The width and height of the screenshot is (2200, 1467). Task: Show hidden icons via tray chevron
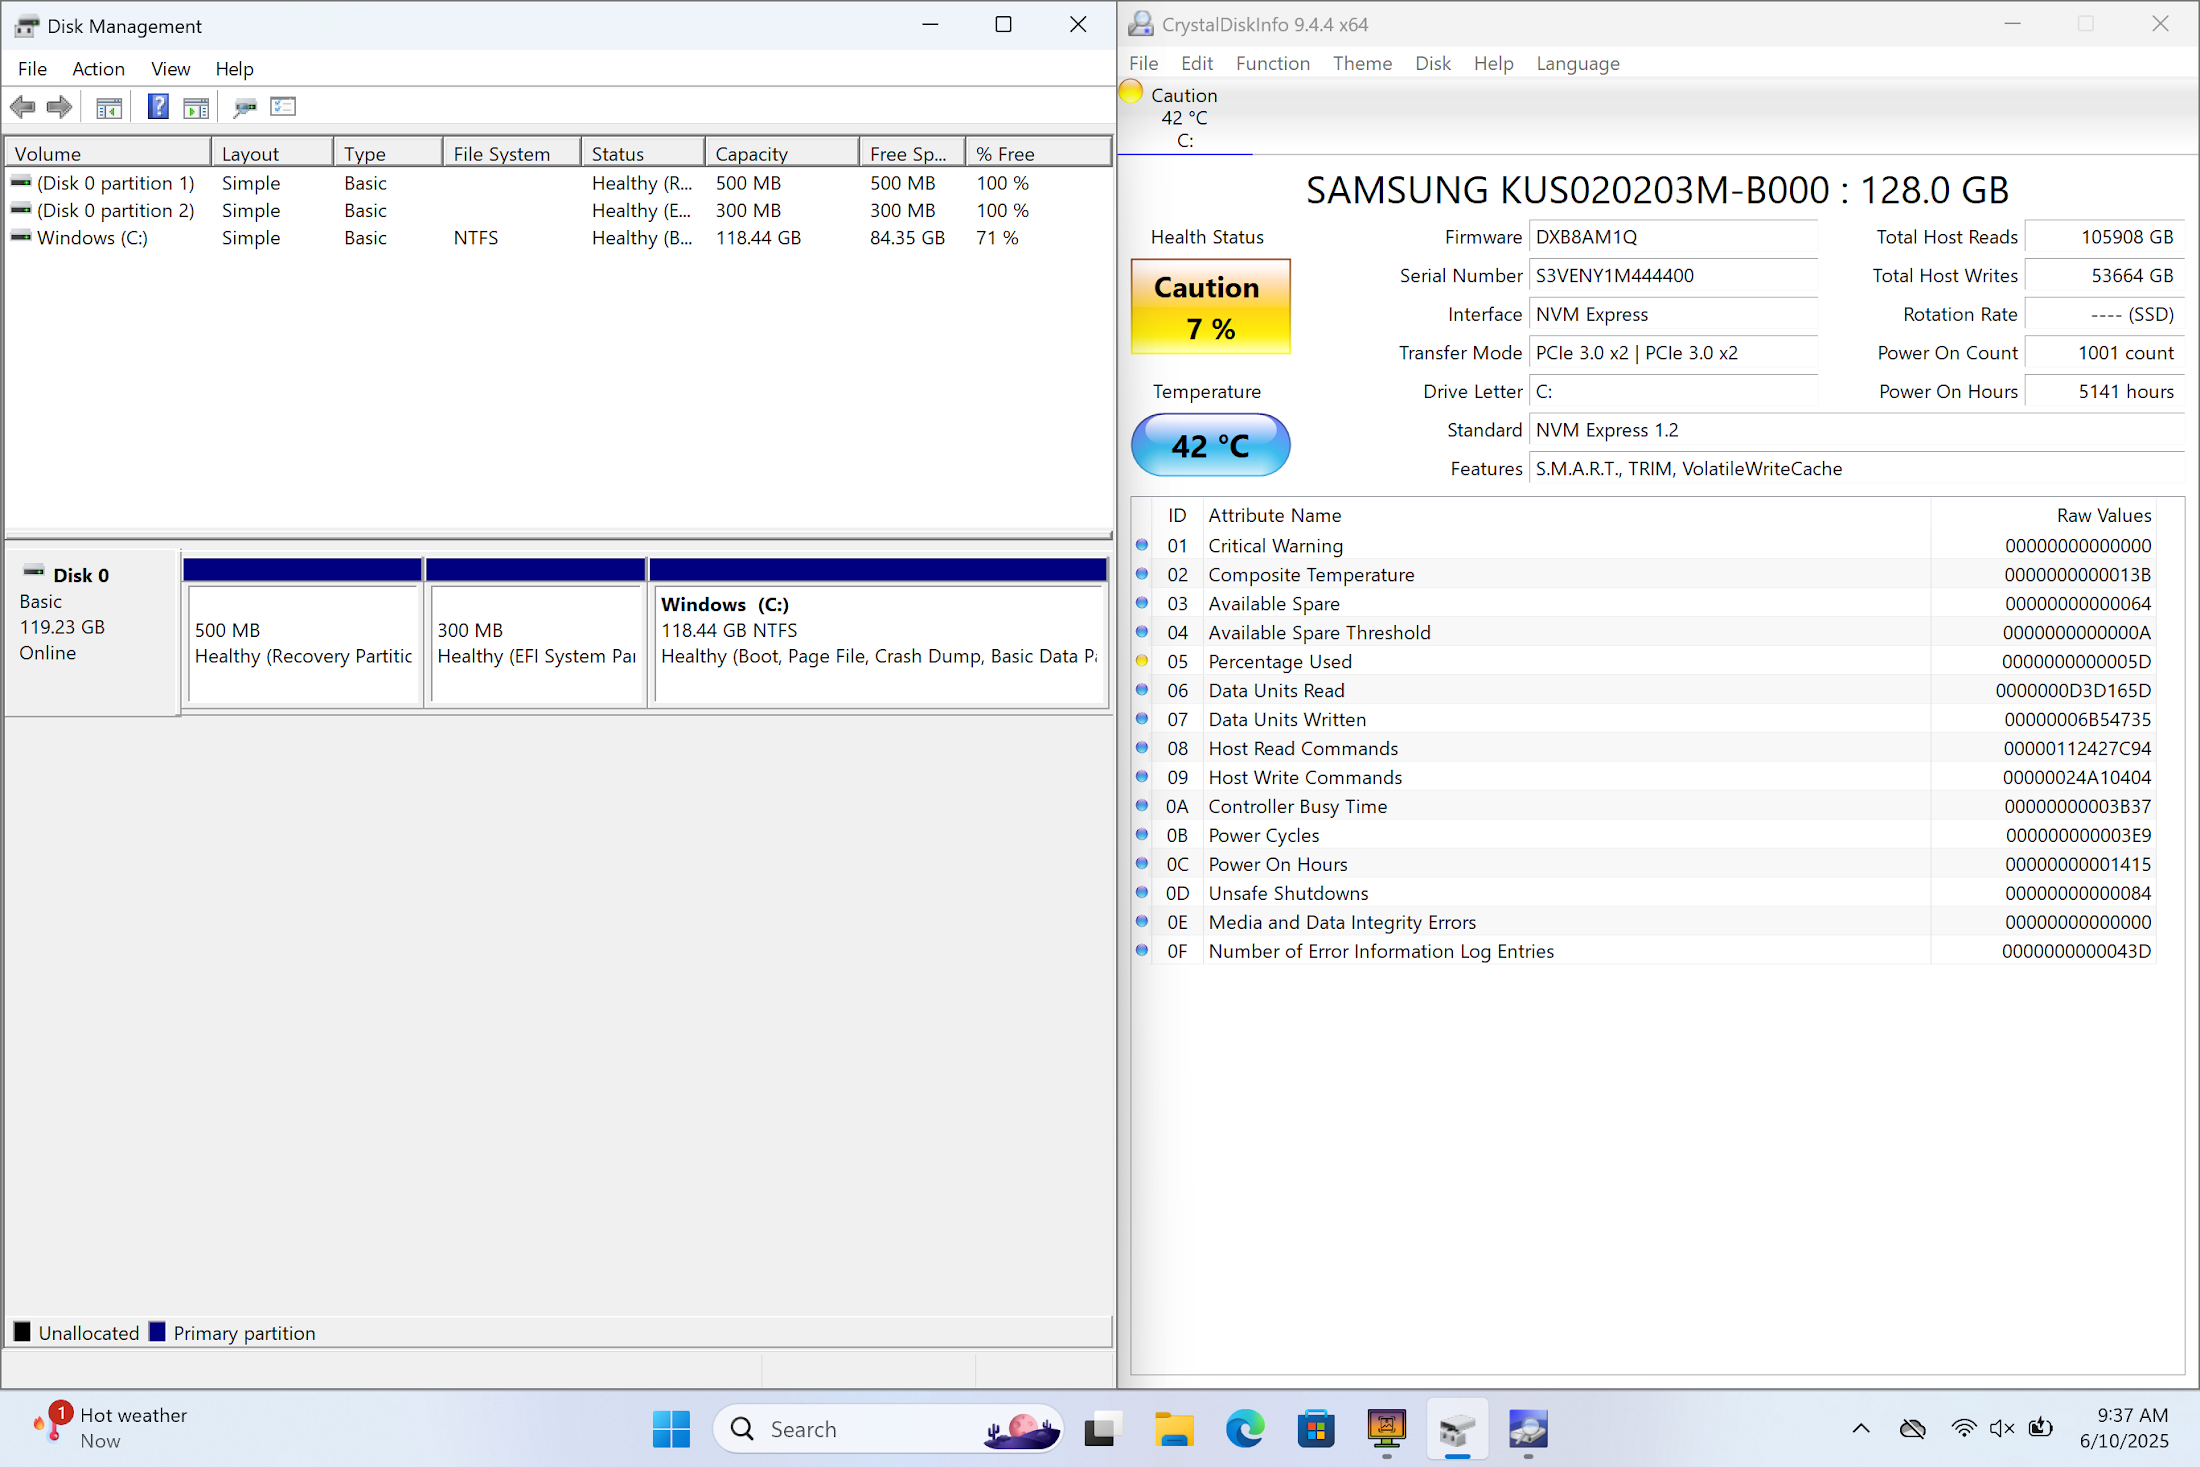[1860, 1428]
